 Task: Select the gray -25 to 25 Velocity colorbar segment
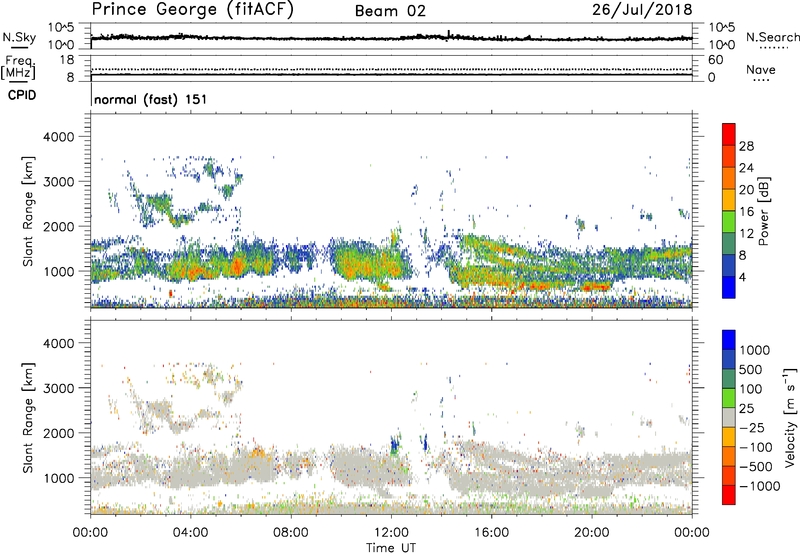729,417
